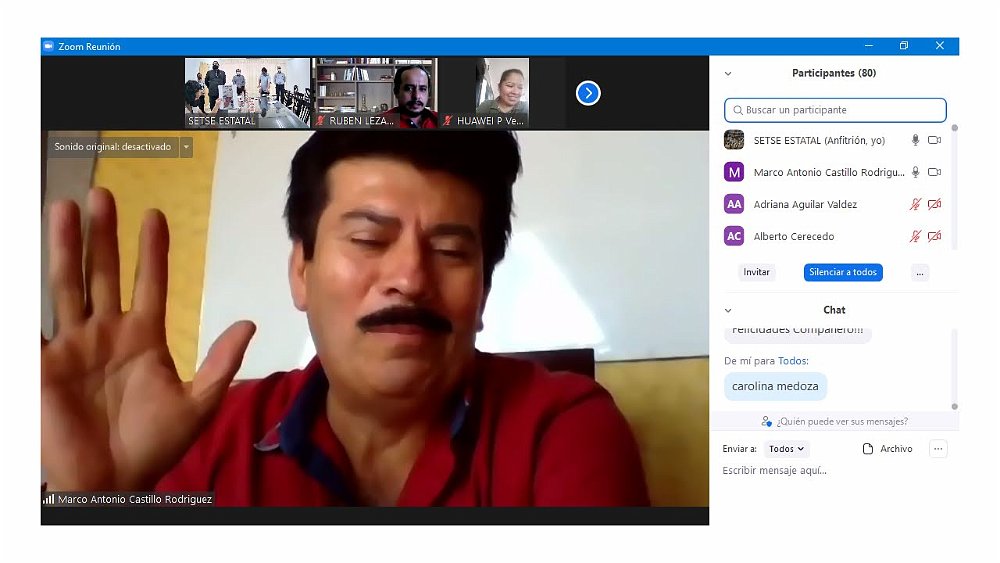
Task: Click the 'Silenciar a todos' button
Action: click(x=843, y=272)
